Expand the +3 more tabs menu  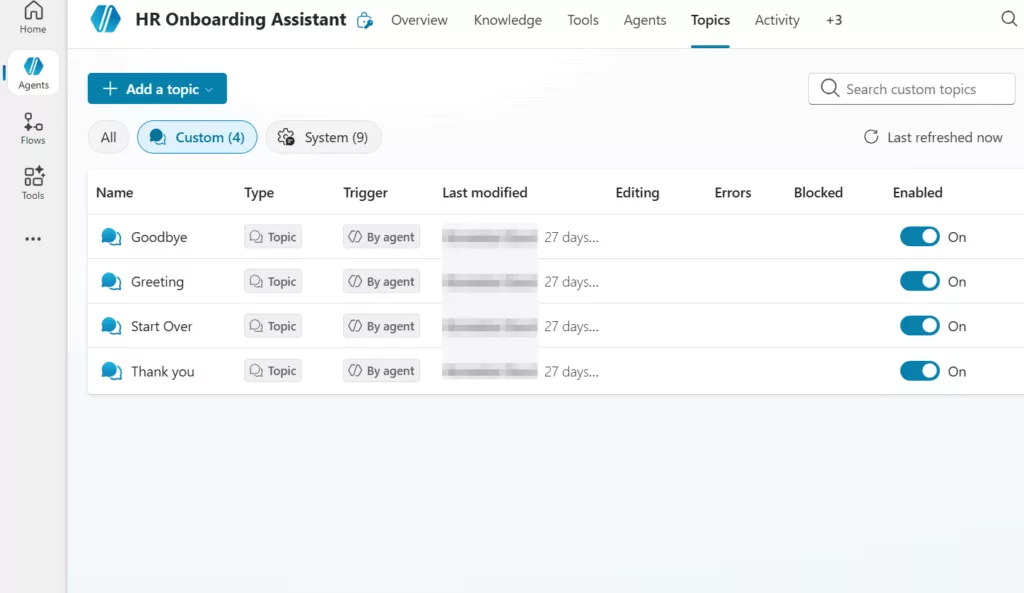coord(834,20)
